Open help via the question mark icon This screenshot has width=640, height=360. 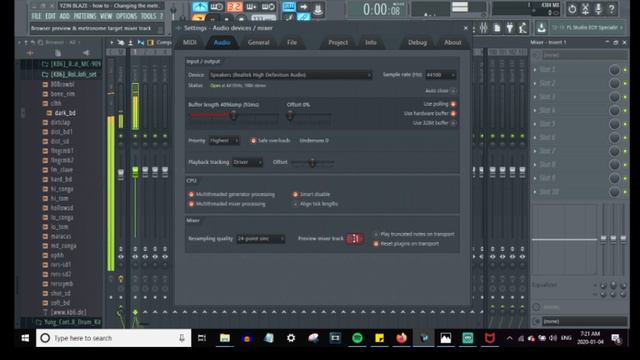coord(611,9)
